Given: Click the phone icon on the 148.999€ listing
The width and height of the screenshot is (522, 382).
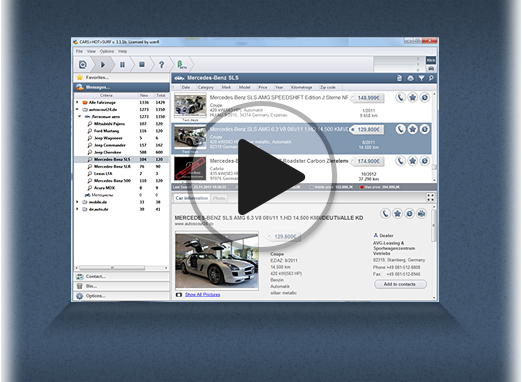Looking at the screenshot, I should click(x=400, y=97).
